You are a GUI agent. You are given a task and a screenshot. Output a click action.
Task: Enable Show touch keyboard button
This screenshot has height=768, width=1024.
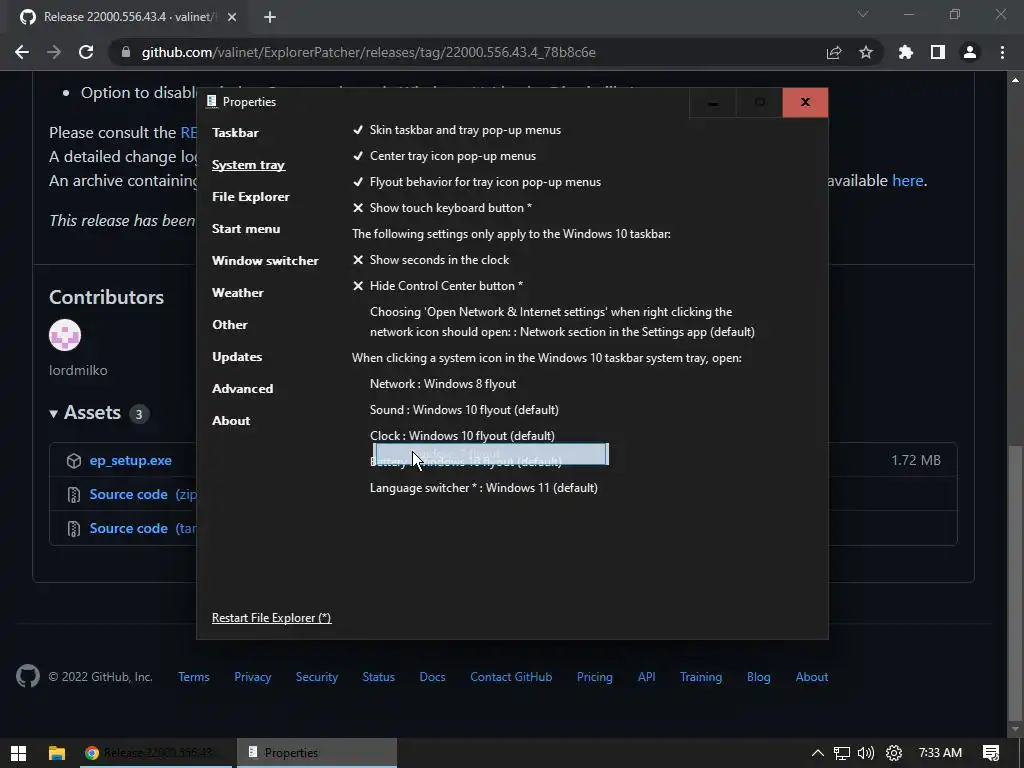coord(442,208)
